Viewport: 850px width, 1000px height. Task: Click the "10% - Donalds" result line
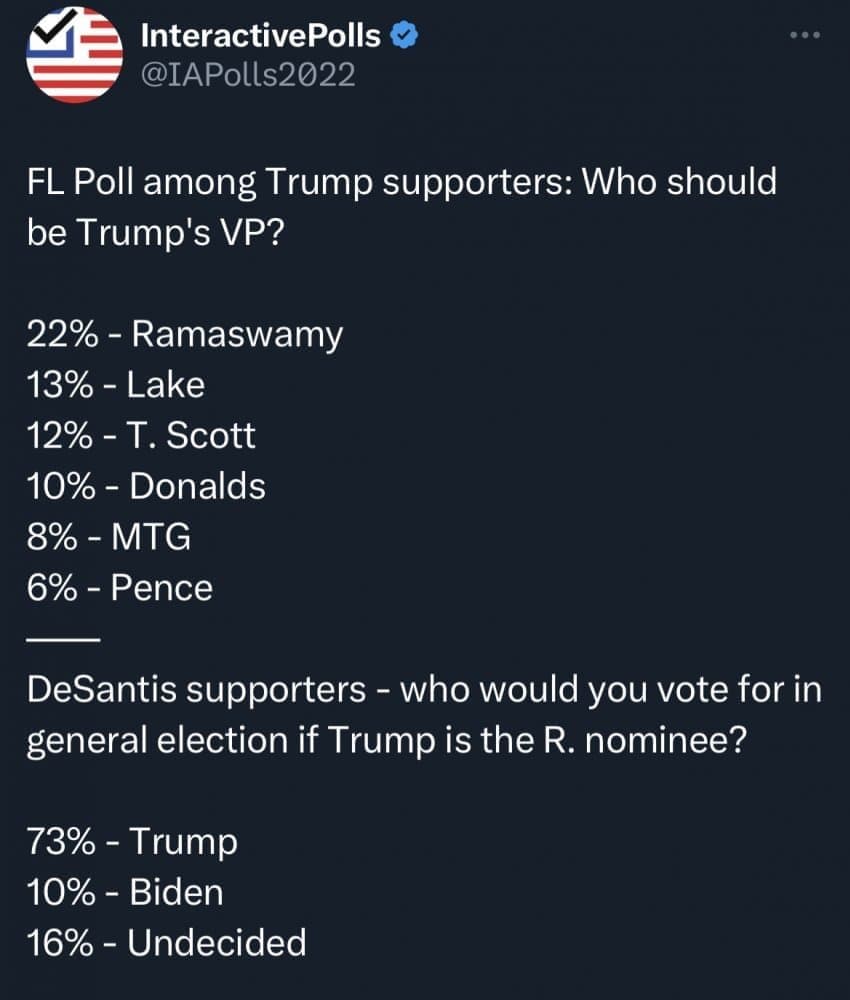[x=146, y=486]
